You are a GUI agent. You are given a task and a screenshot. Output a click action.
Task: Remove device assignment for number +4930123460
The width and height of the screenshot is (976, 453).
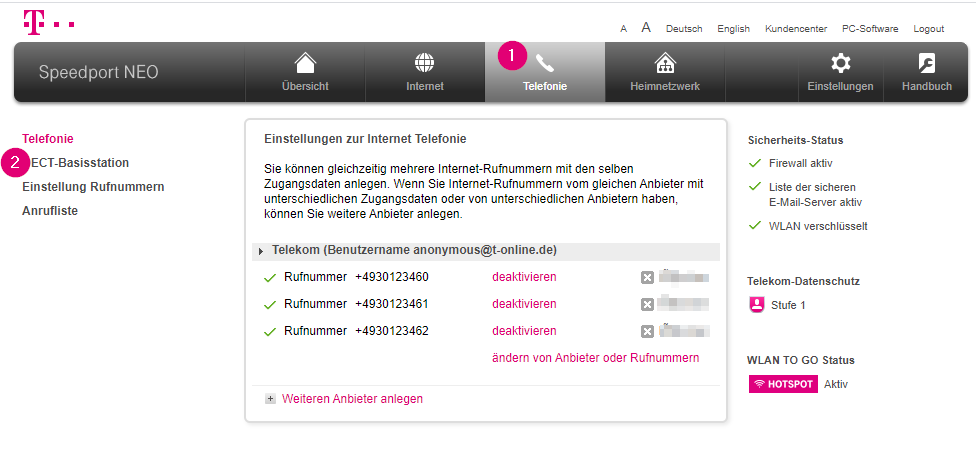click(x=647, y=278)
